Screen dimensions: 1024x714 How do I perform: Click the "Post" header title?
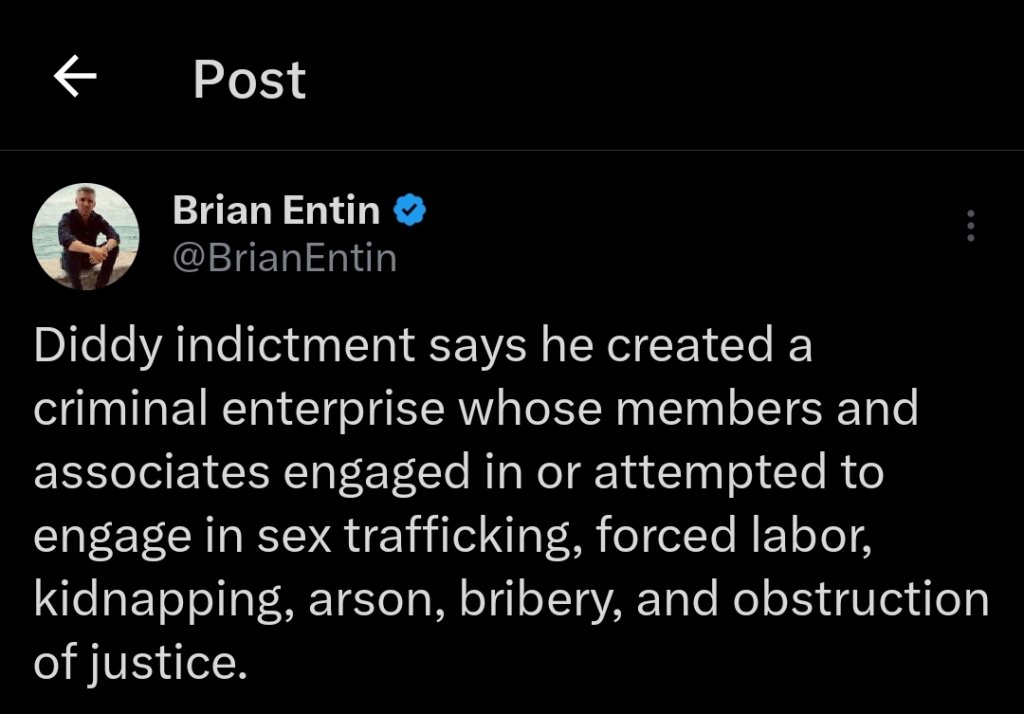tap(249, 79)
